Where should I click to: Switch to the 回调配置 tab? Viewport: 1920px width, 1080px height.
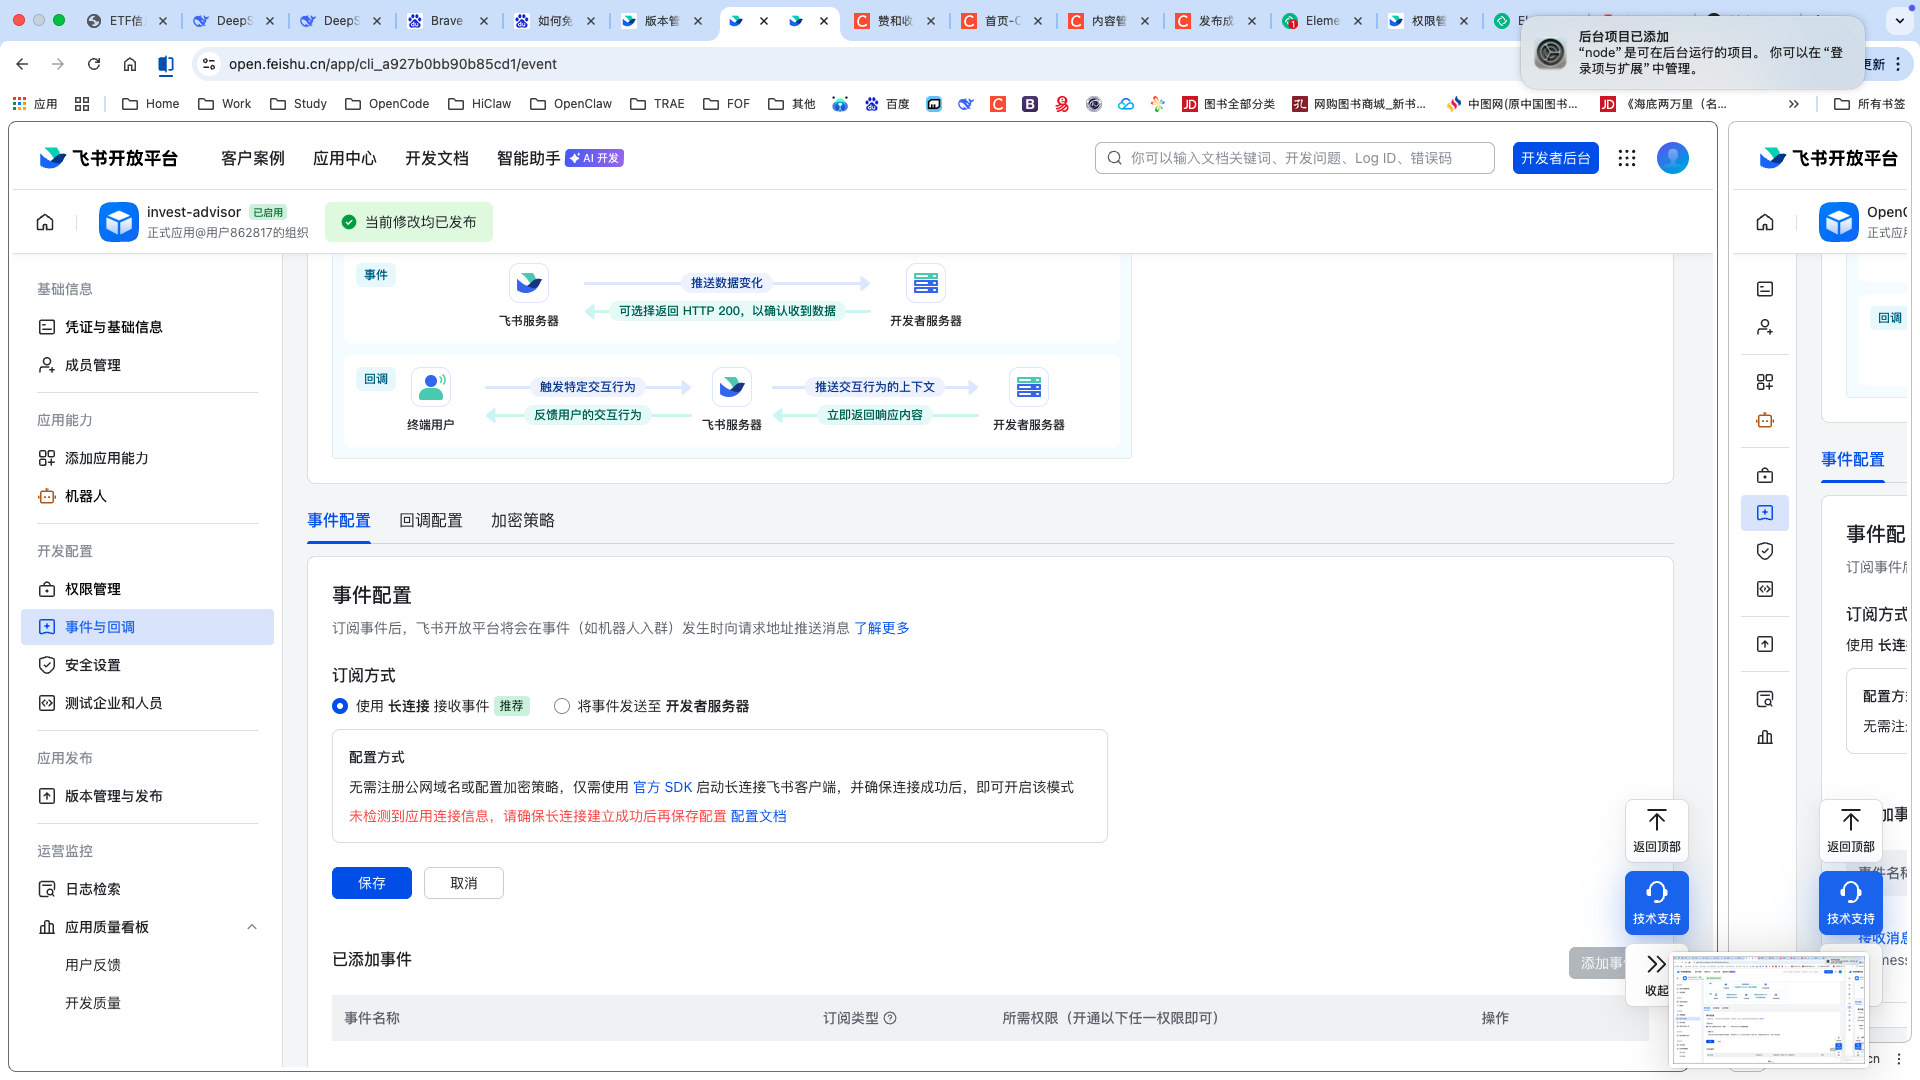point(431,520)
